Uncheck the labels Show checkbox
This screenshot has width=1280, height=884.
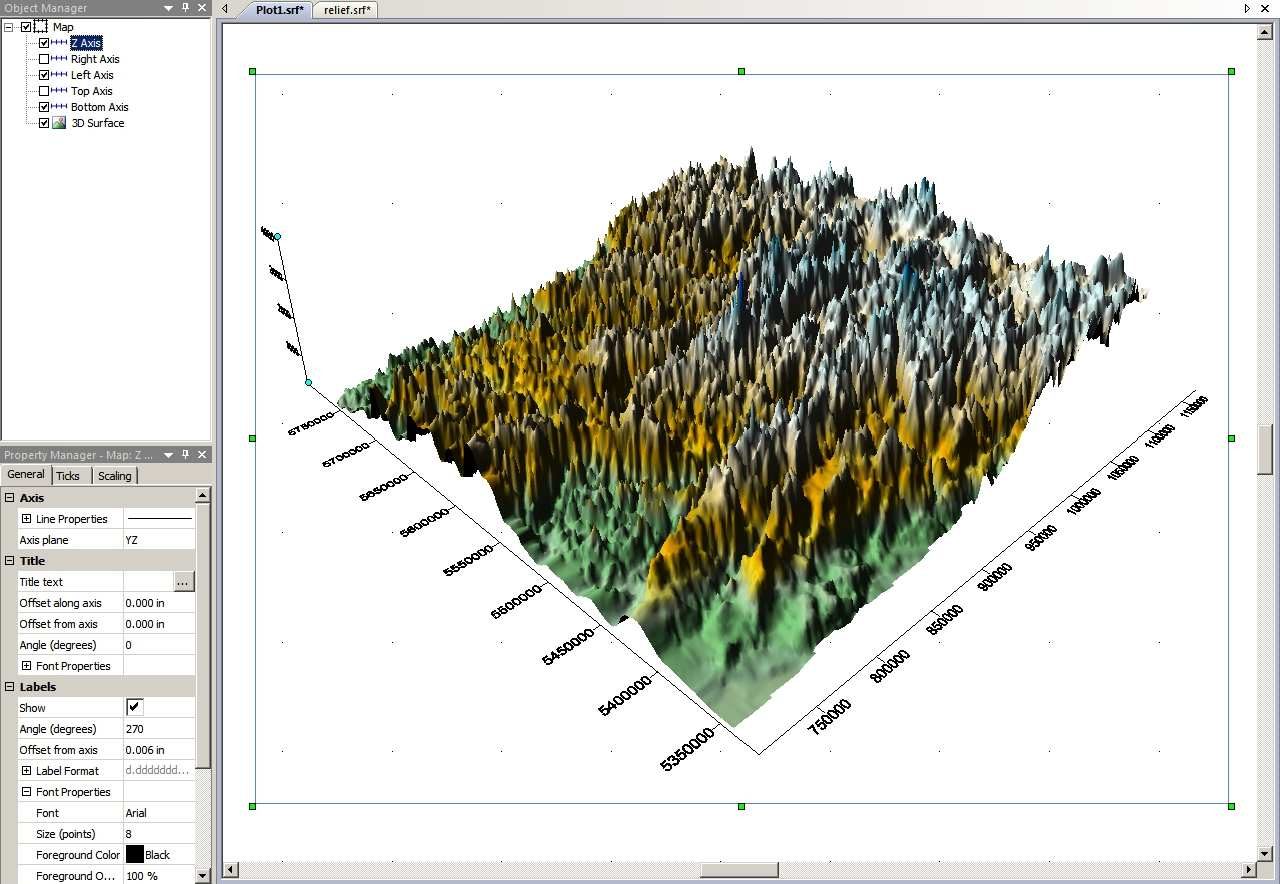(x=134, y=707)
